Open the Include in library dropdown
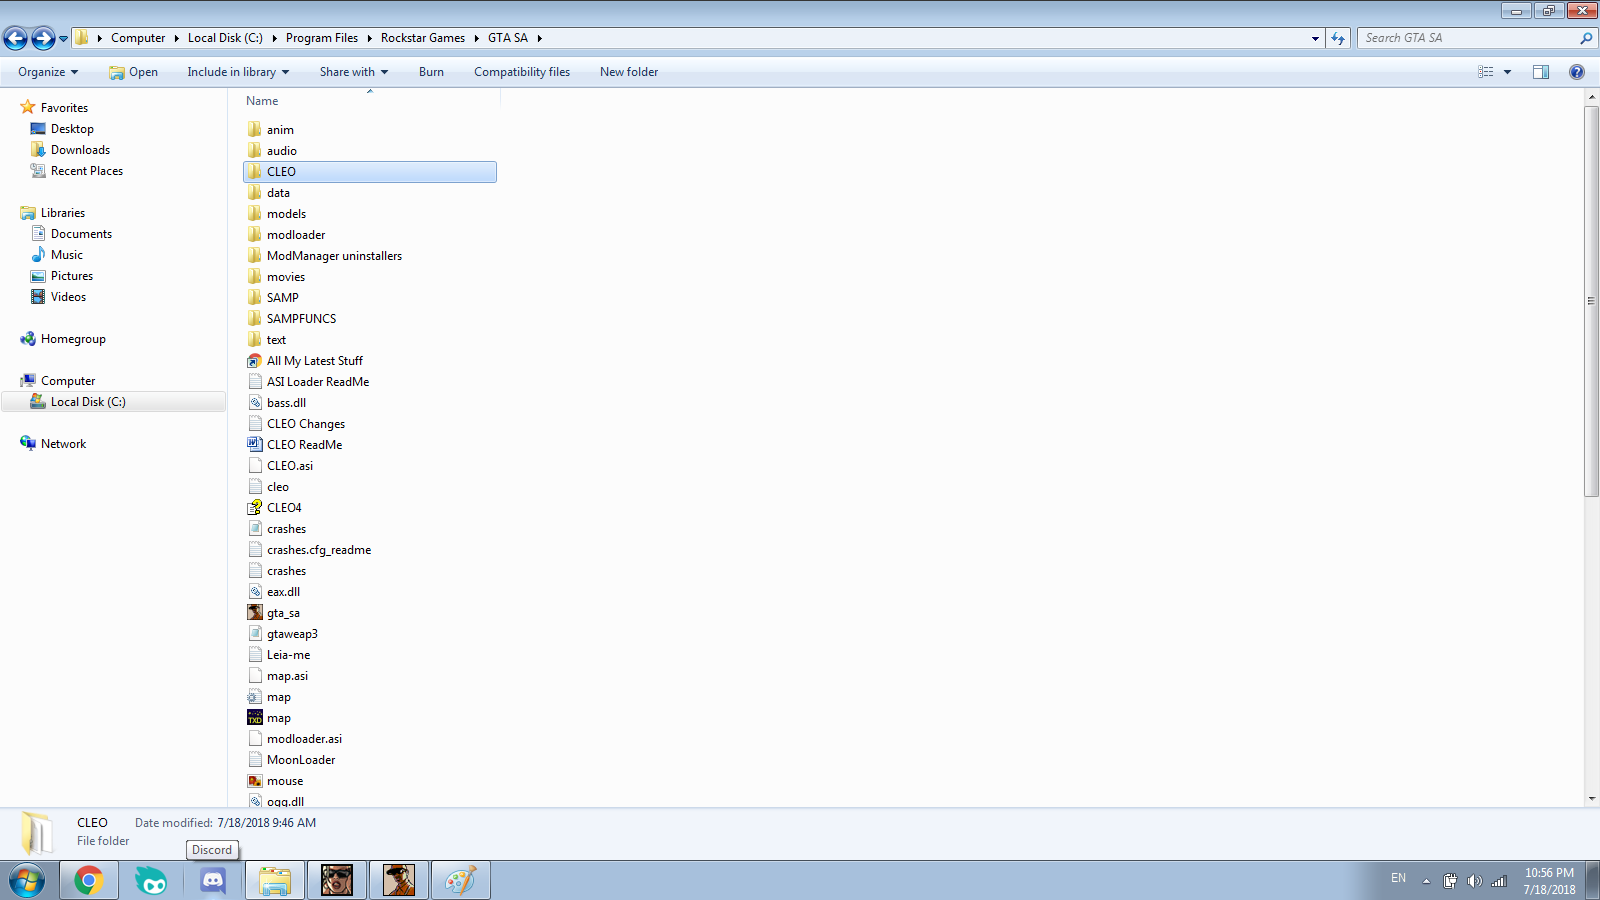The height and width of the screenshot is (900, 1600). [238, 72]
